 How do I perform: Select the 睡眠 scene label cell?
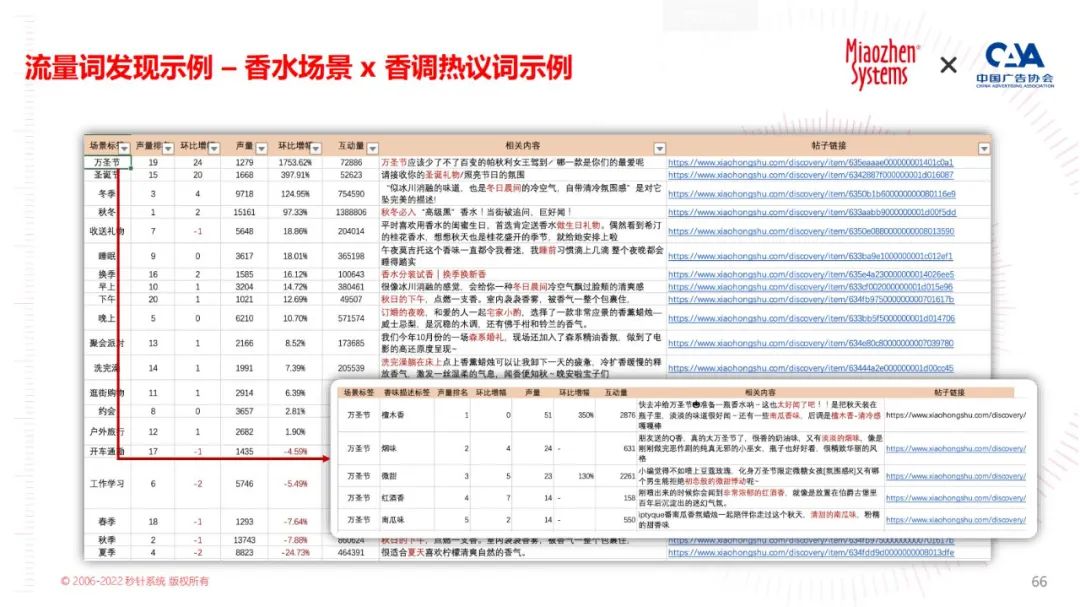(107, 256)
